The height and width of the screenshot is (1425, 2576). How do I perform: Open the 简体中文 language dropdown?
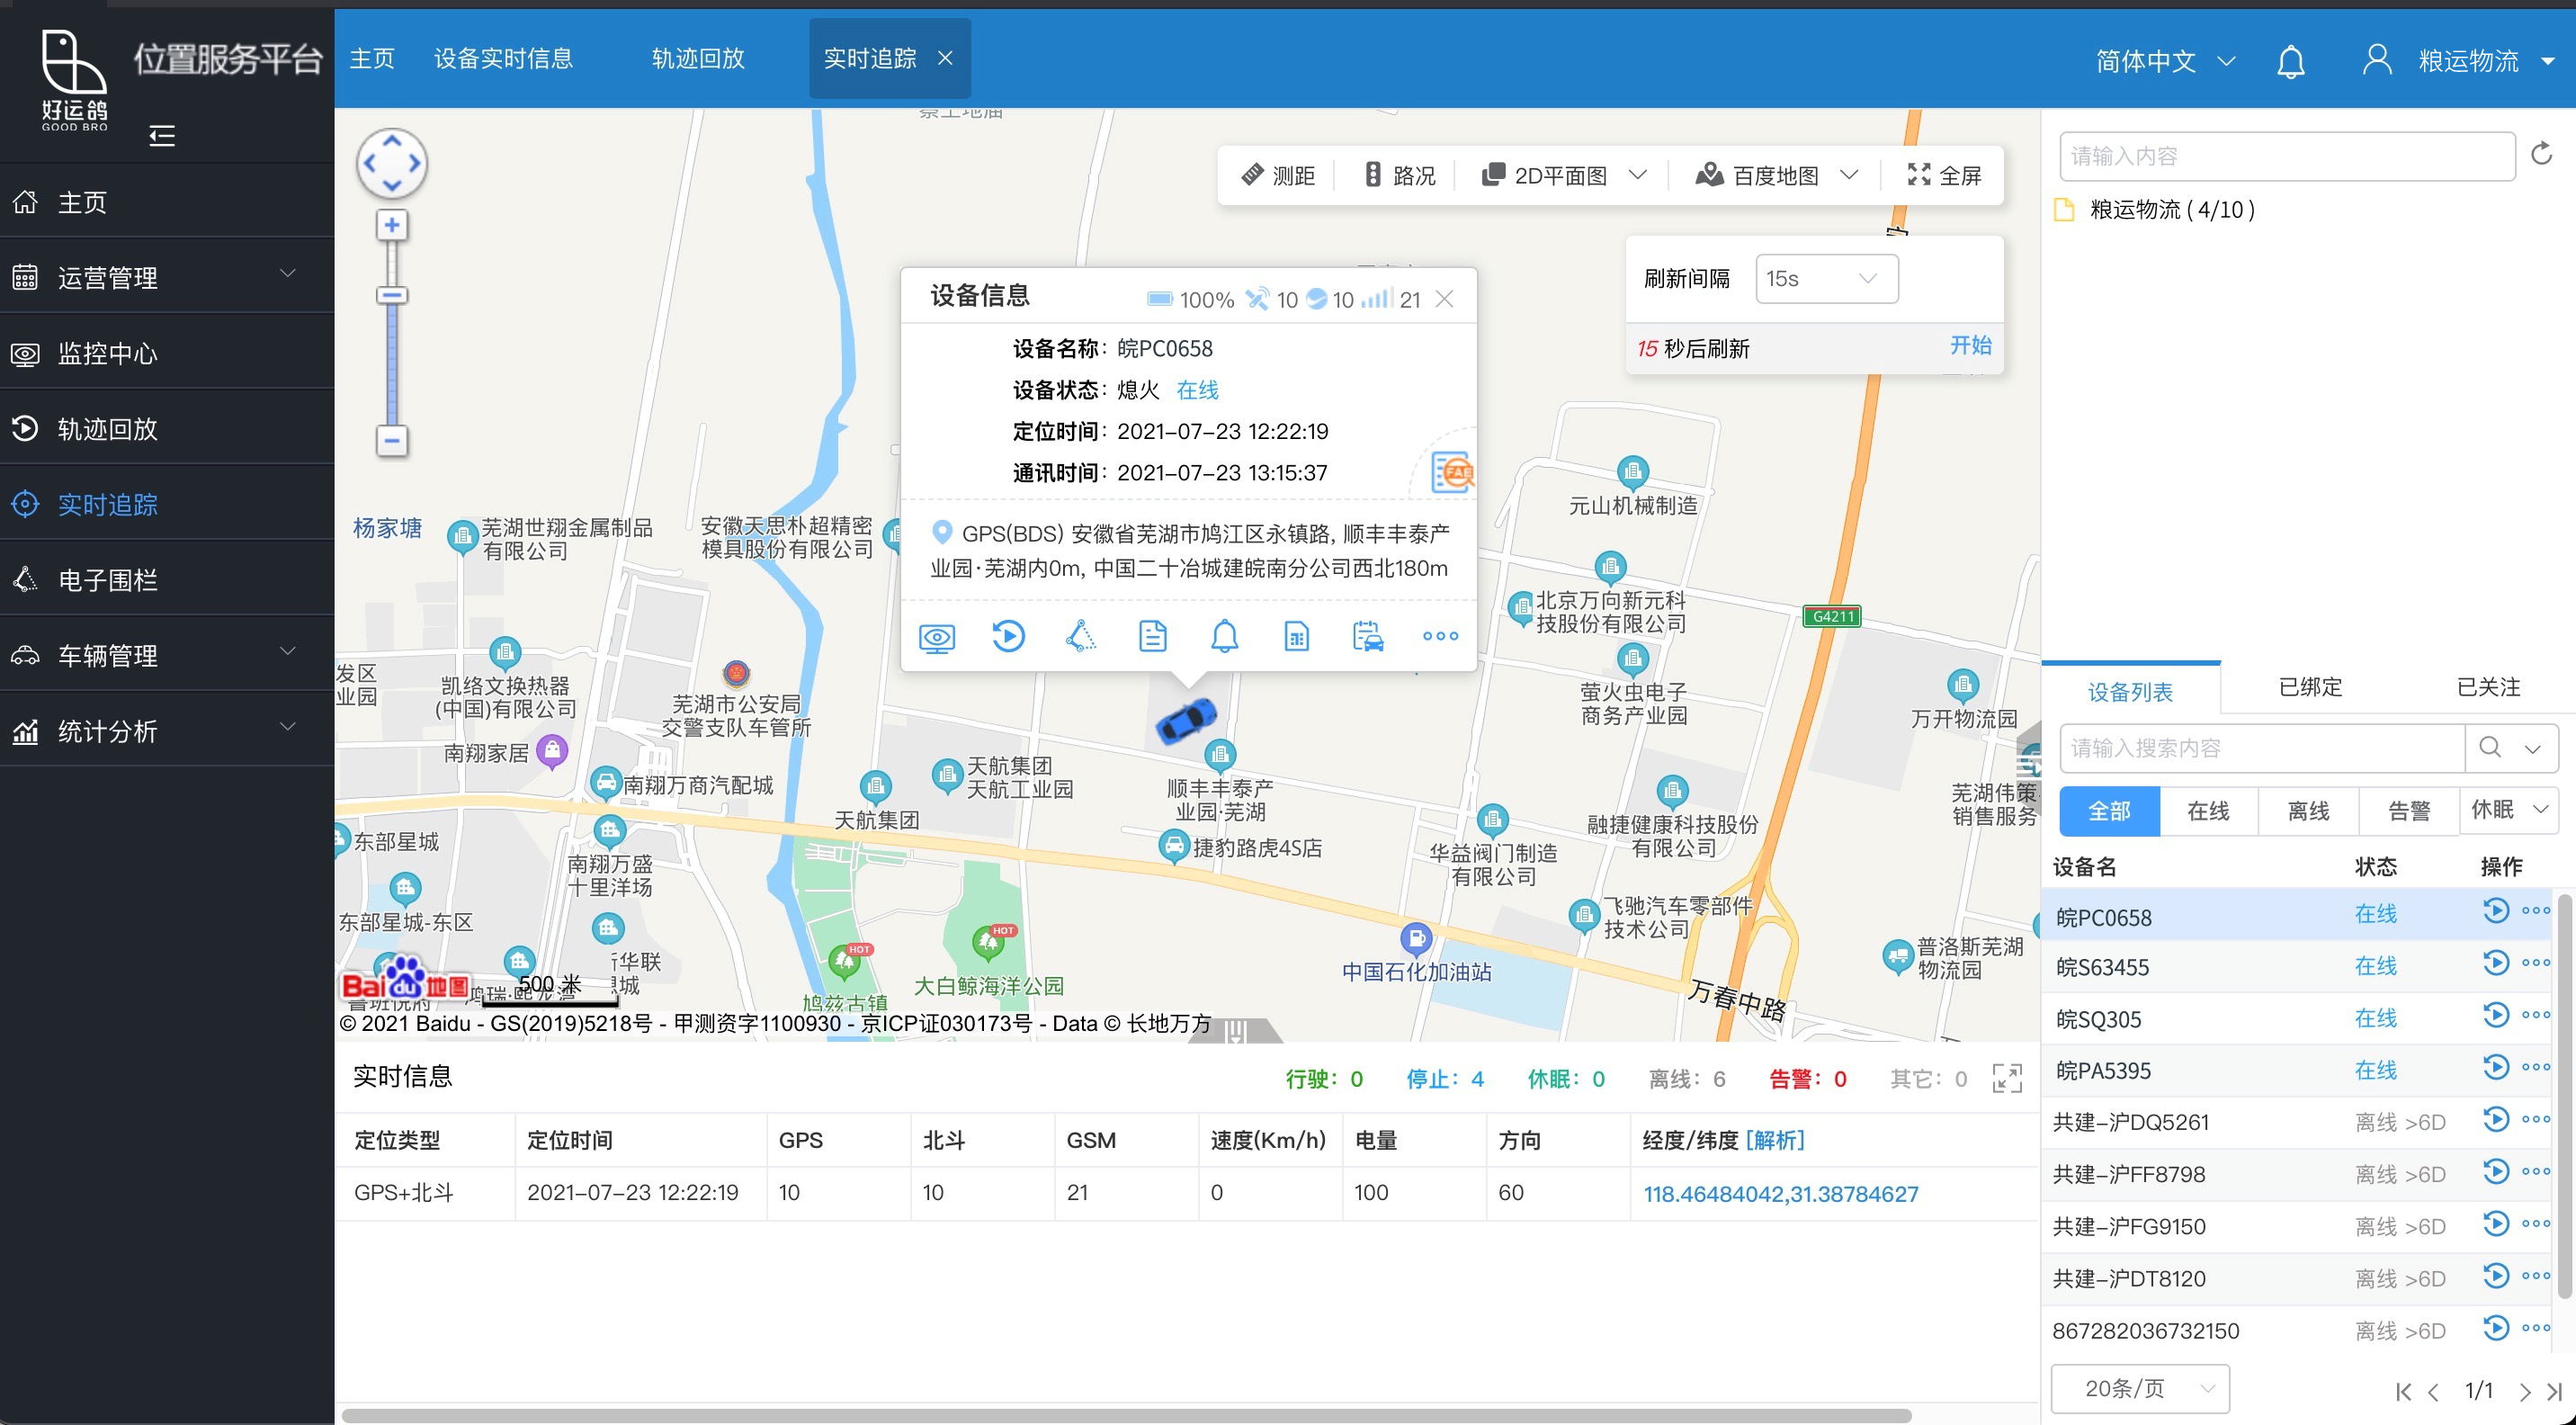click(2164, 61)
